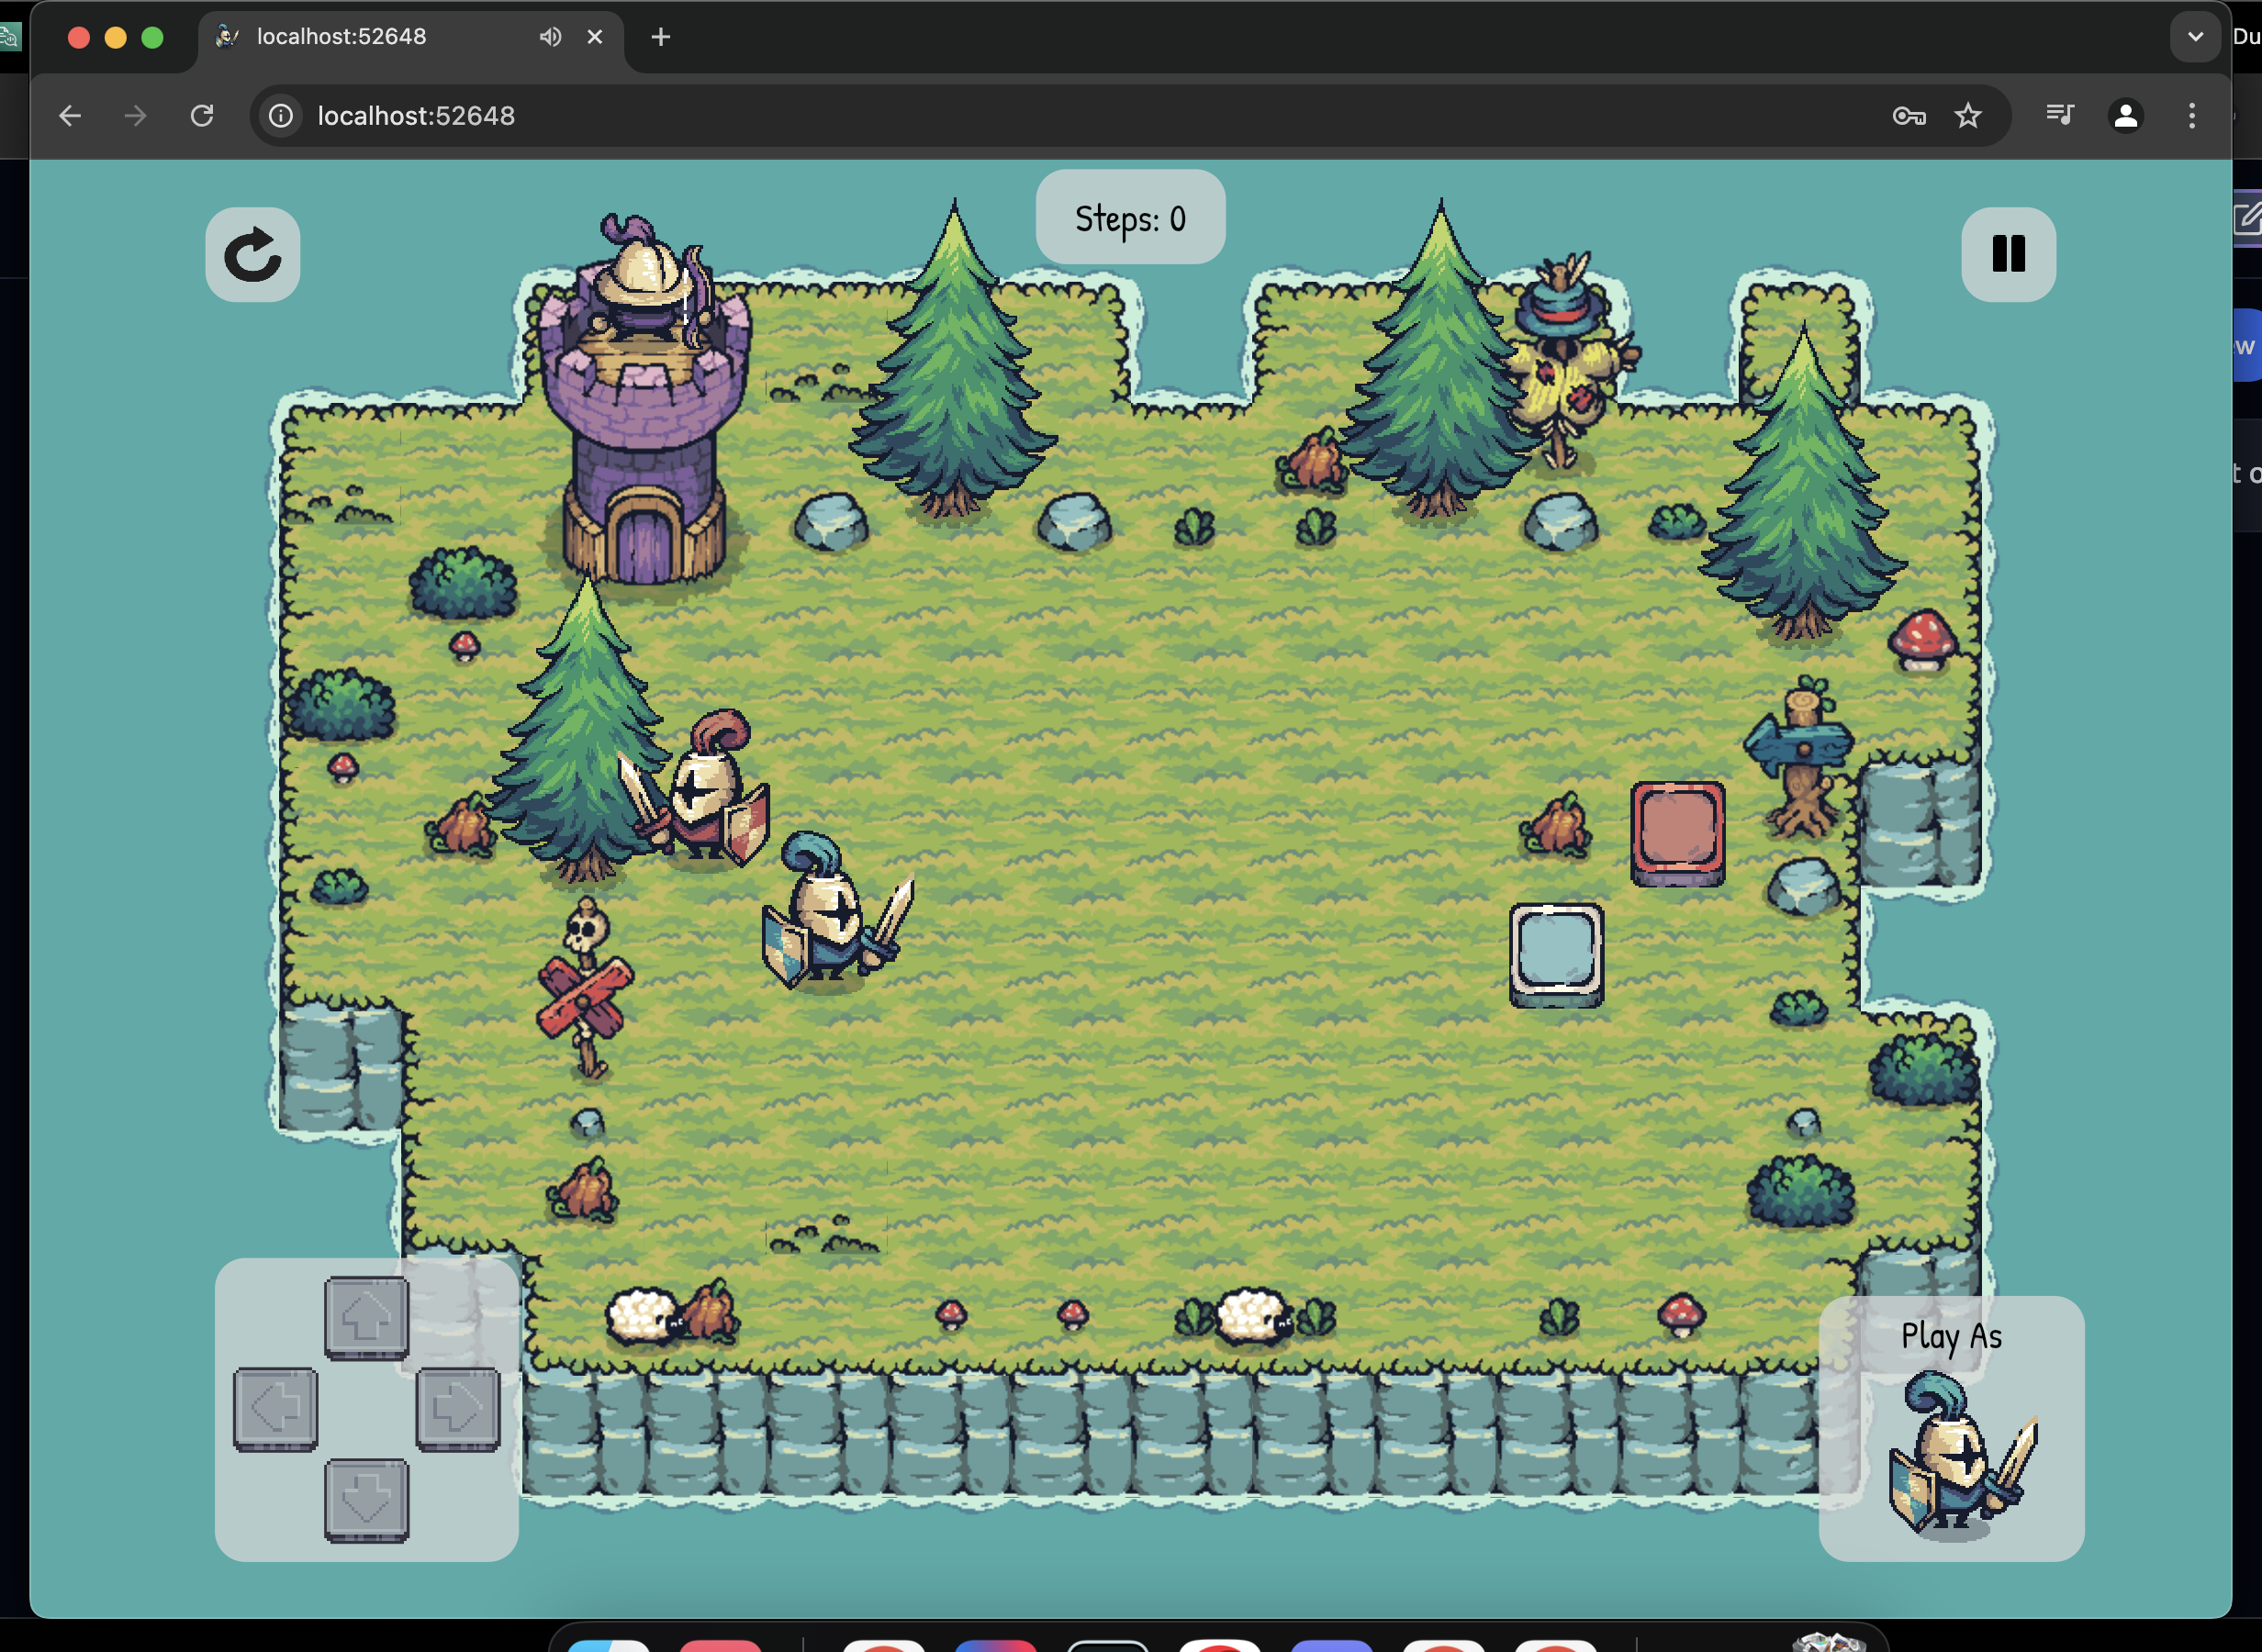The width and height of the screenshot is (2262, 1652).
Task: Open a new browser tab
Action: click(660, 37)
